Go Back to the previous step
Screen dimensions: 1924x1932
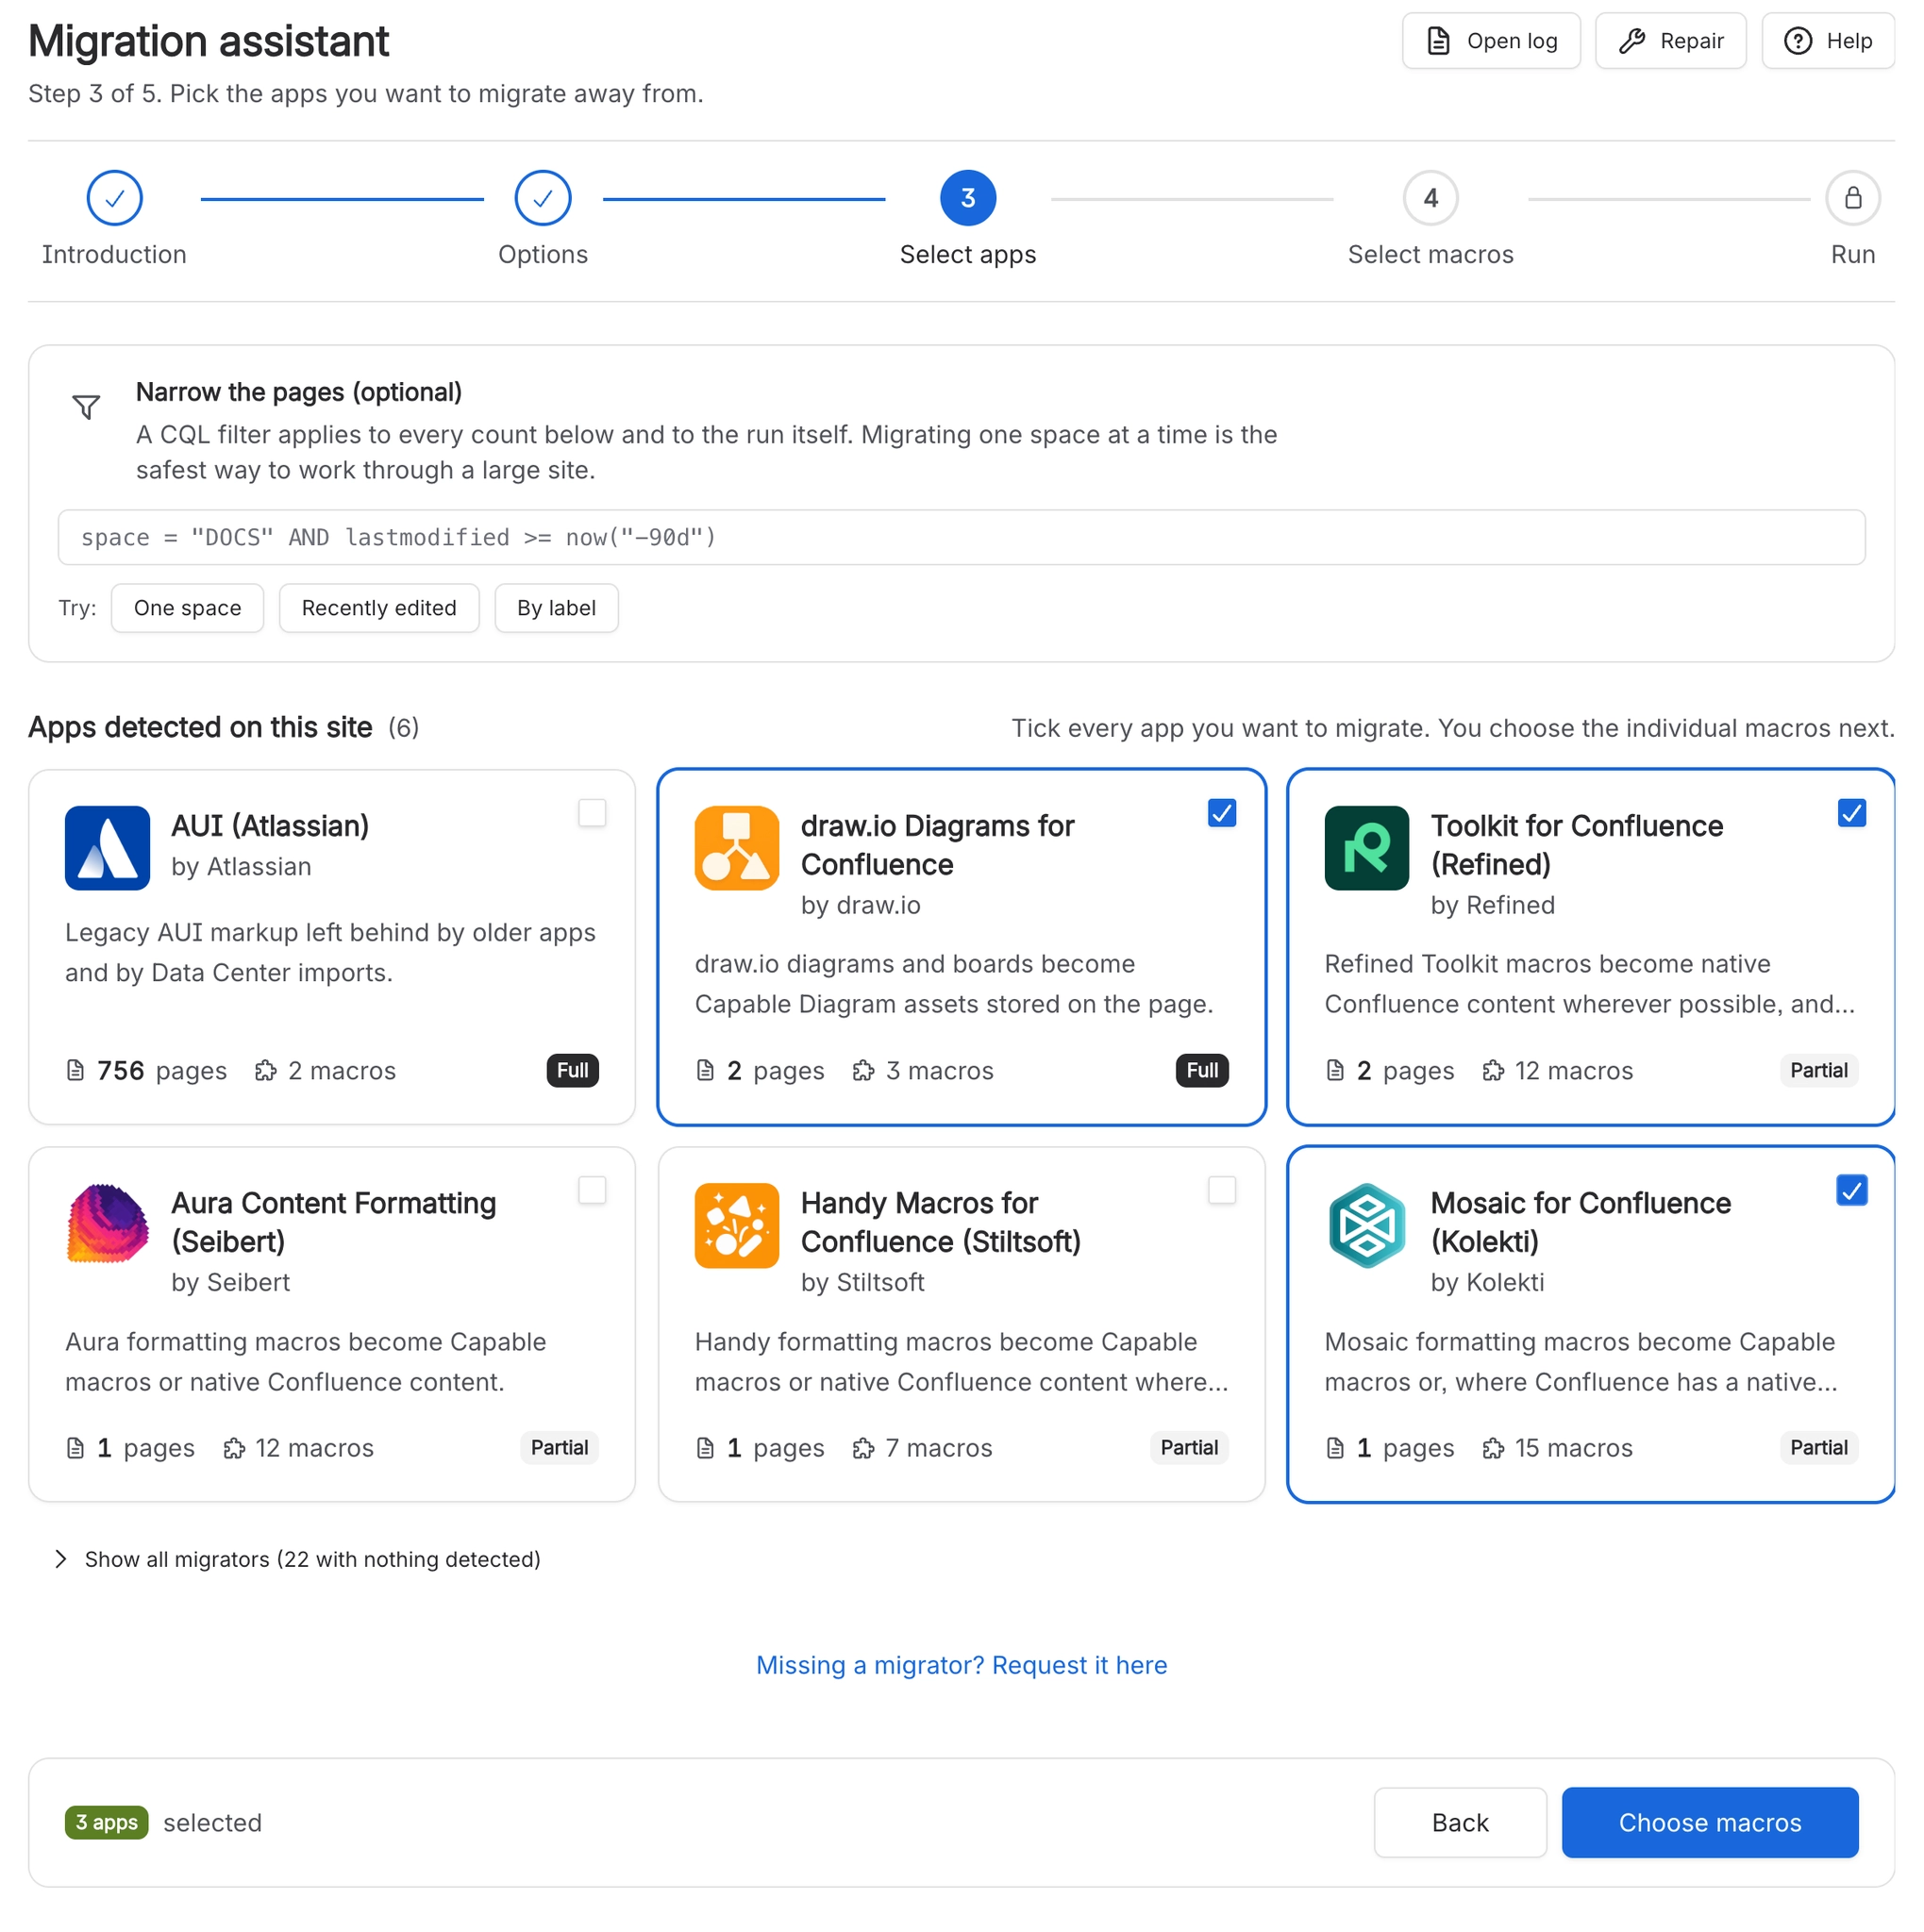pyautogui.click(x=1460, y=1823)
